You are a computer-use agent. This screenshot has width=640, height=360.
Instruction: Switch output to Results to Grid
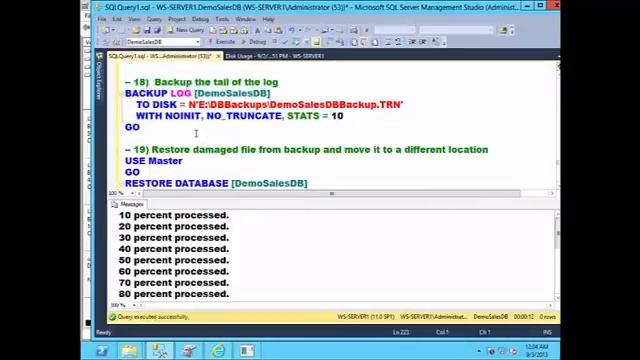pos(364,42)
